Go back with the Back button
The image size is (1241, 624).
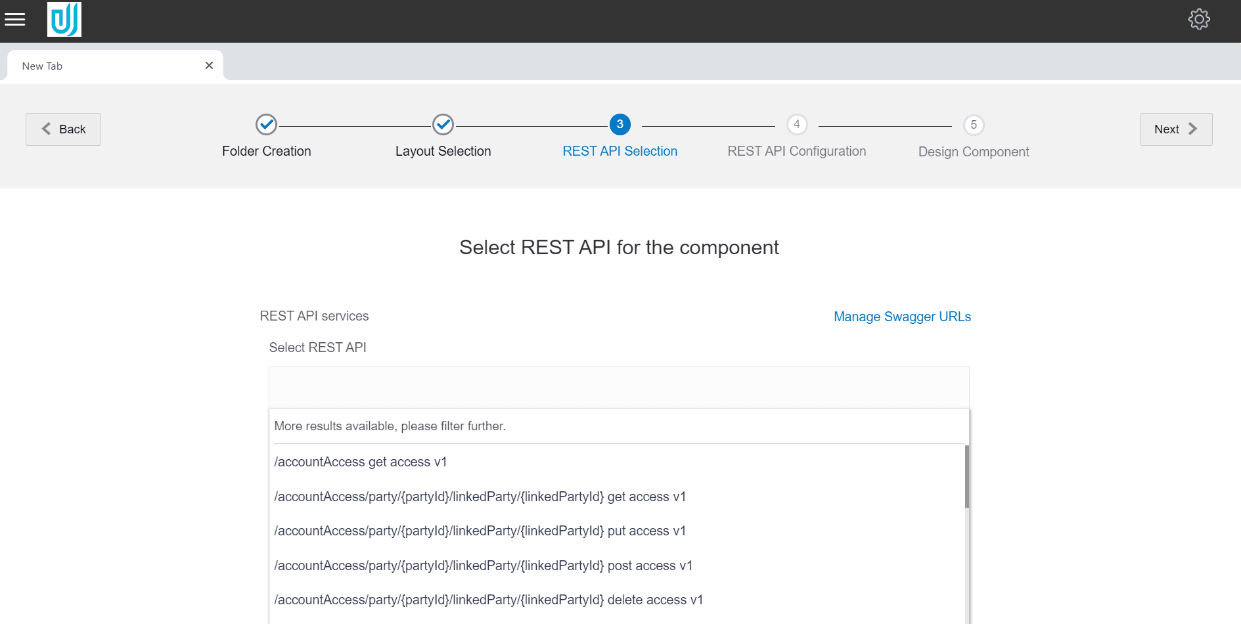[63, 129]
